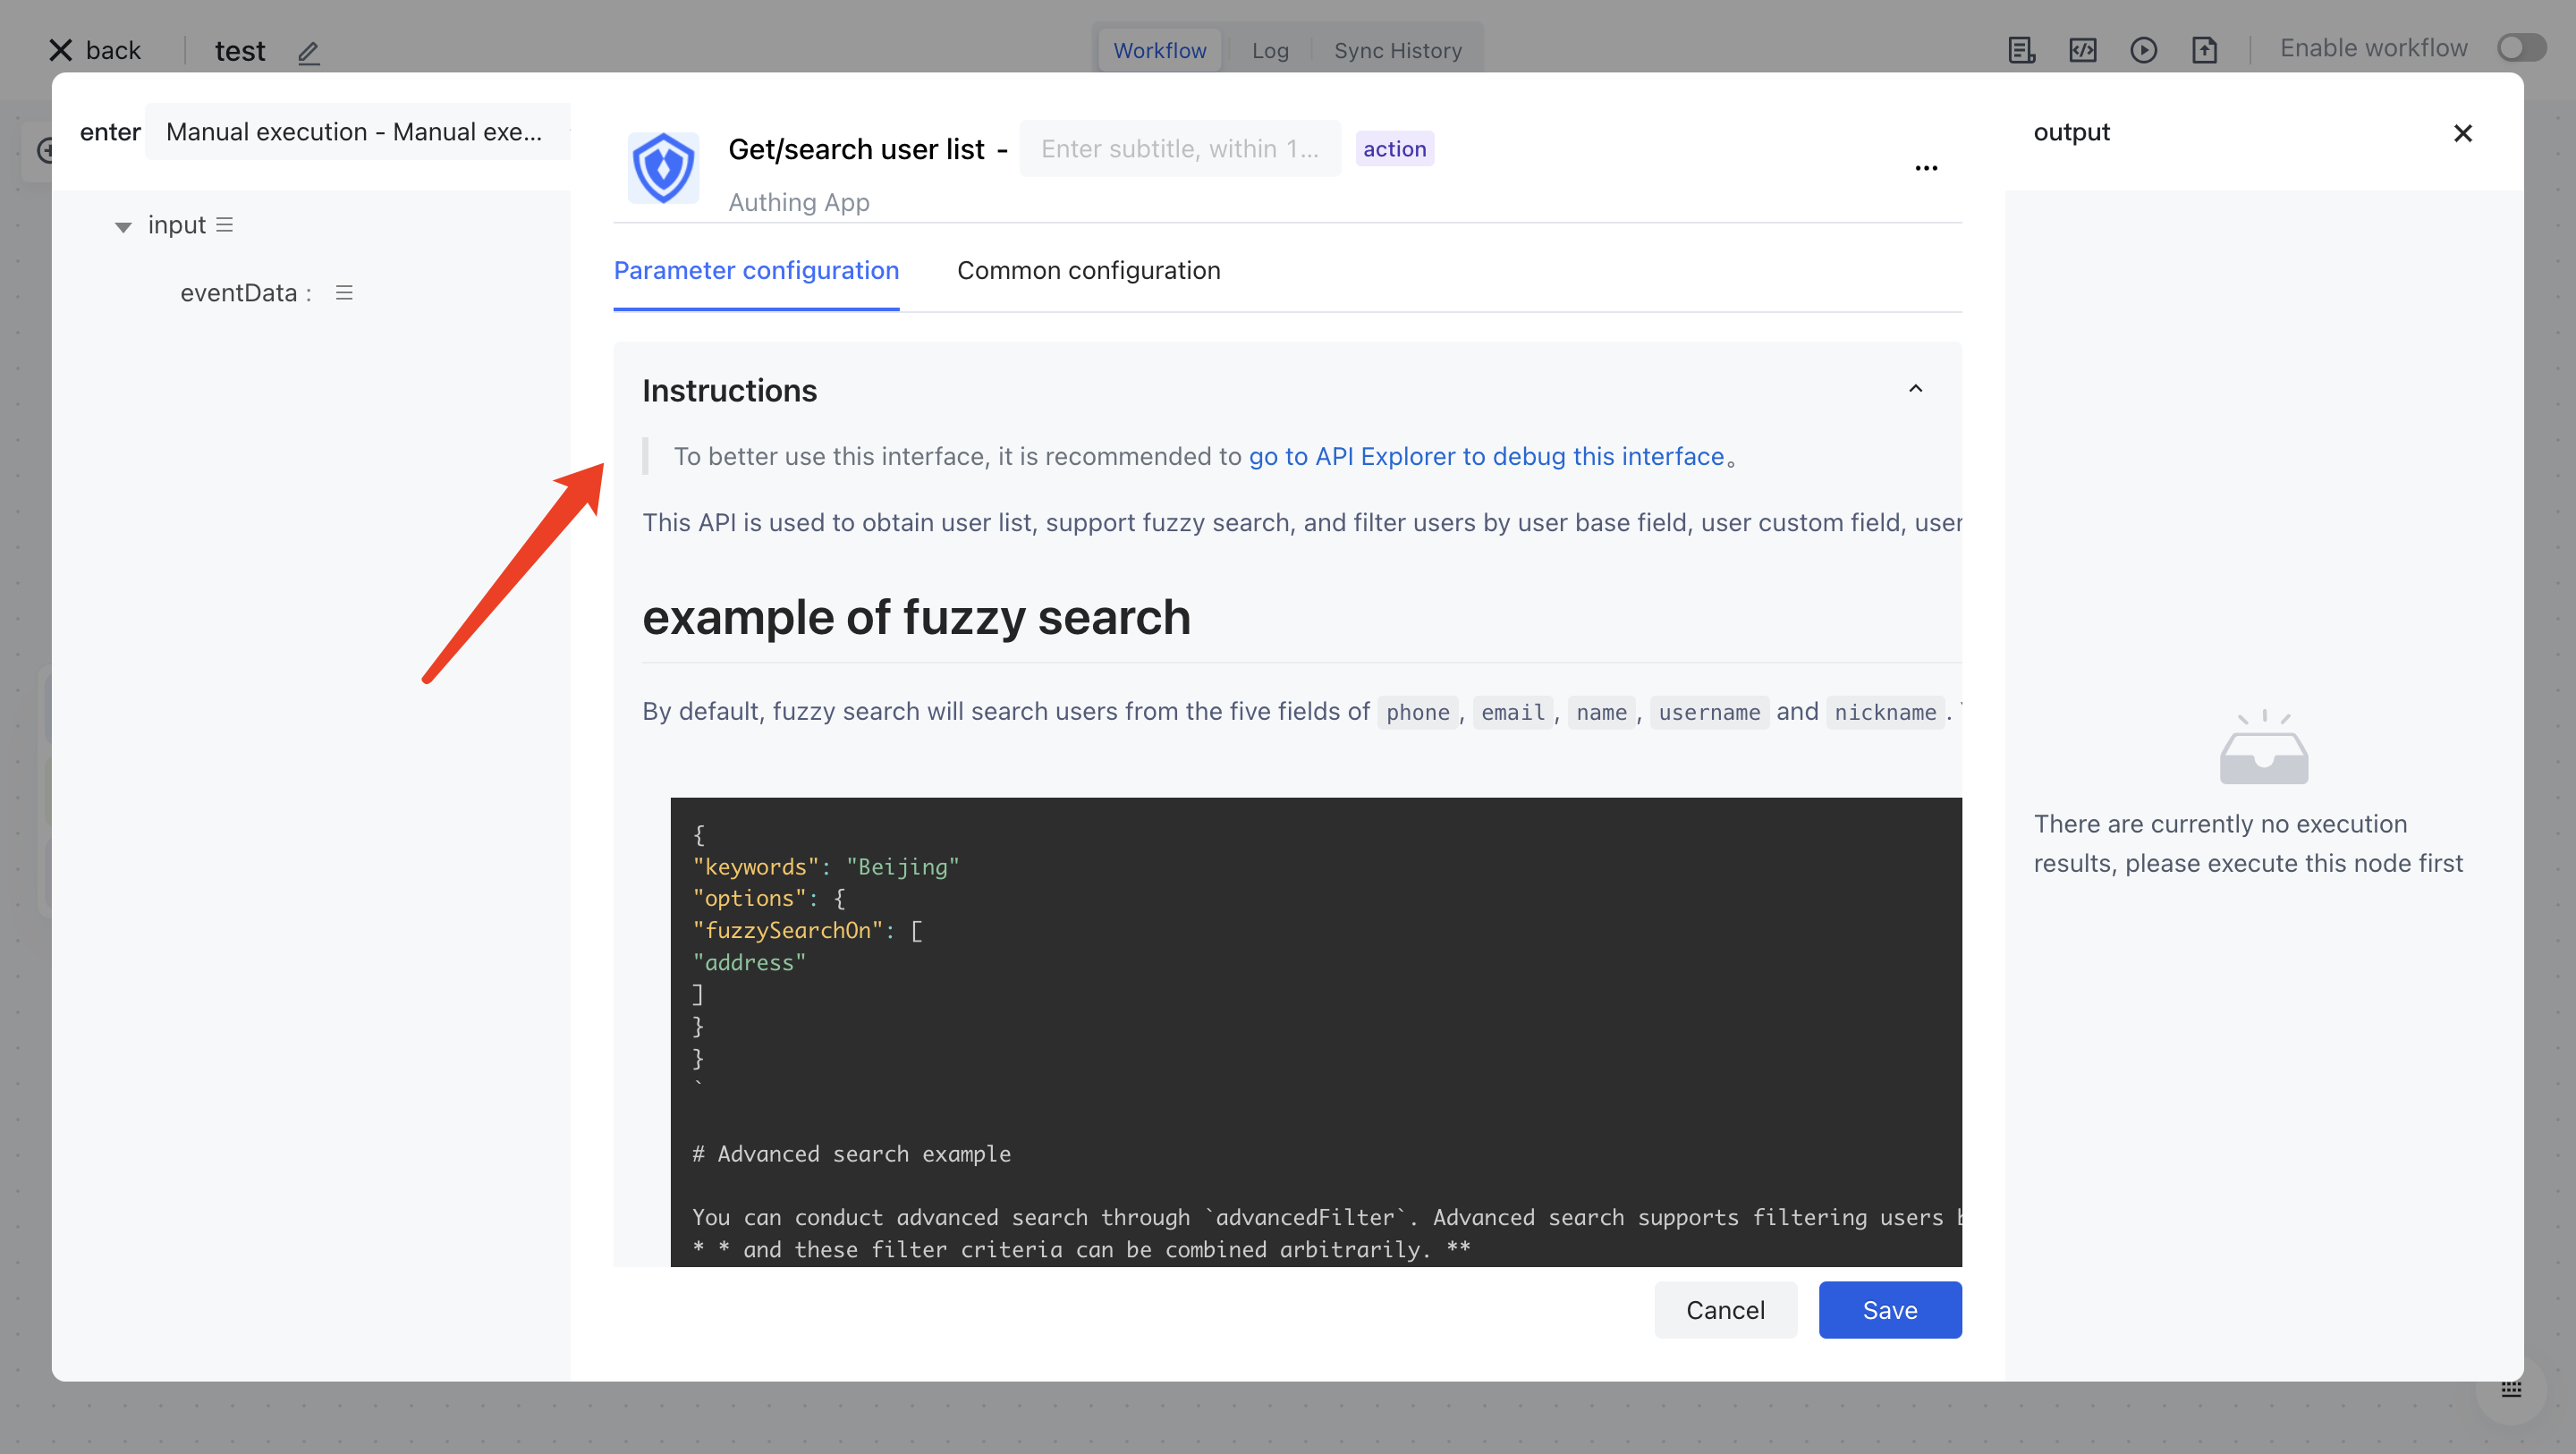2576x1454 pixels.
Task: Close the node configuration dialog
Action: pos(2462,133)
